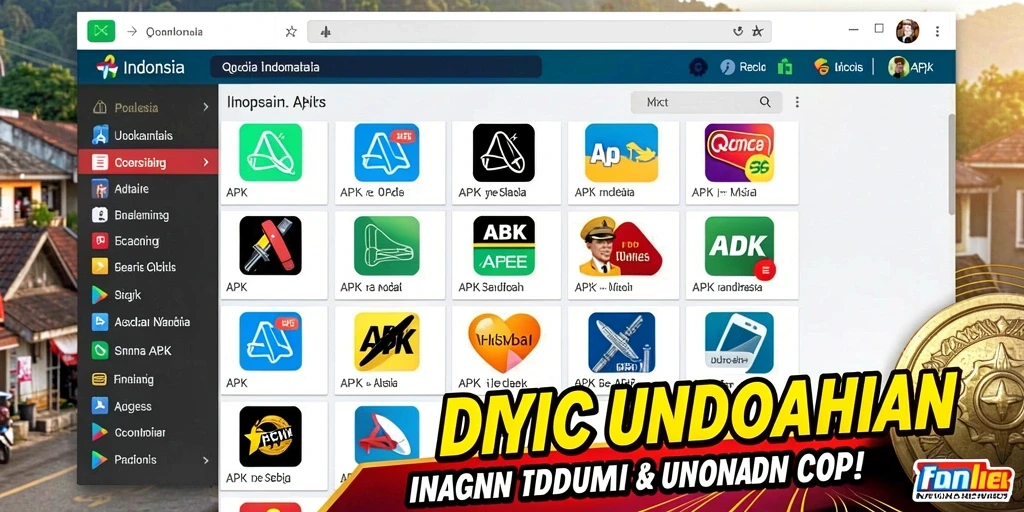Open the blue smartphone app icon
Image resolution: width=1024 pixels, height=512 pixels.
[739, 342]
